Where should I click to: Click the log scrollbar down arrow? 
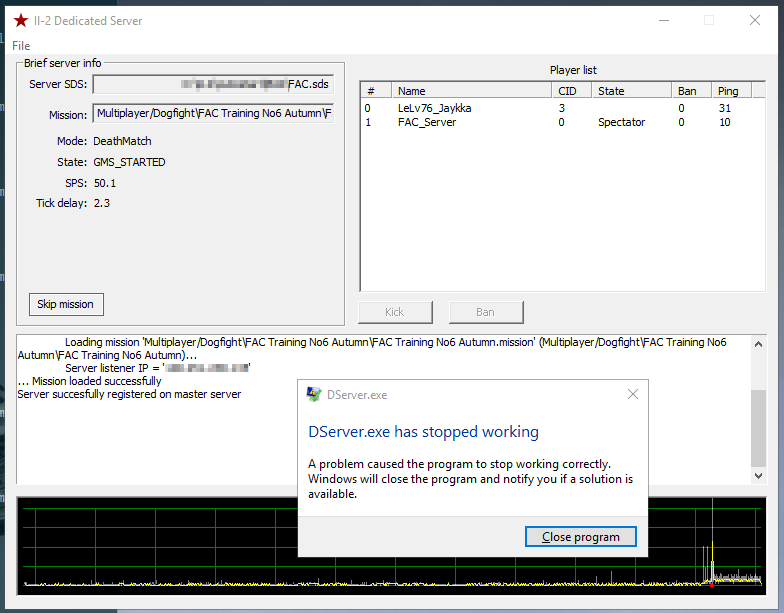point(758,476)
